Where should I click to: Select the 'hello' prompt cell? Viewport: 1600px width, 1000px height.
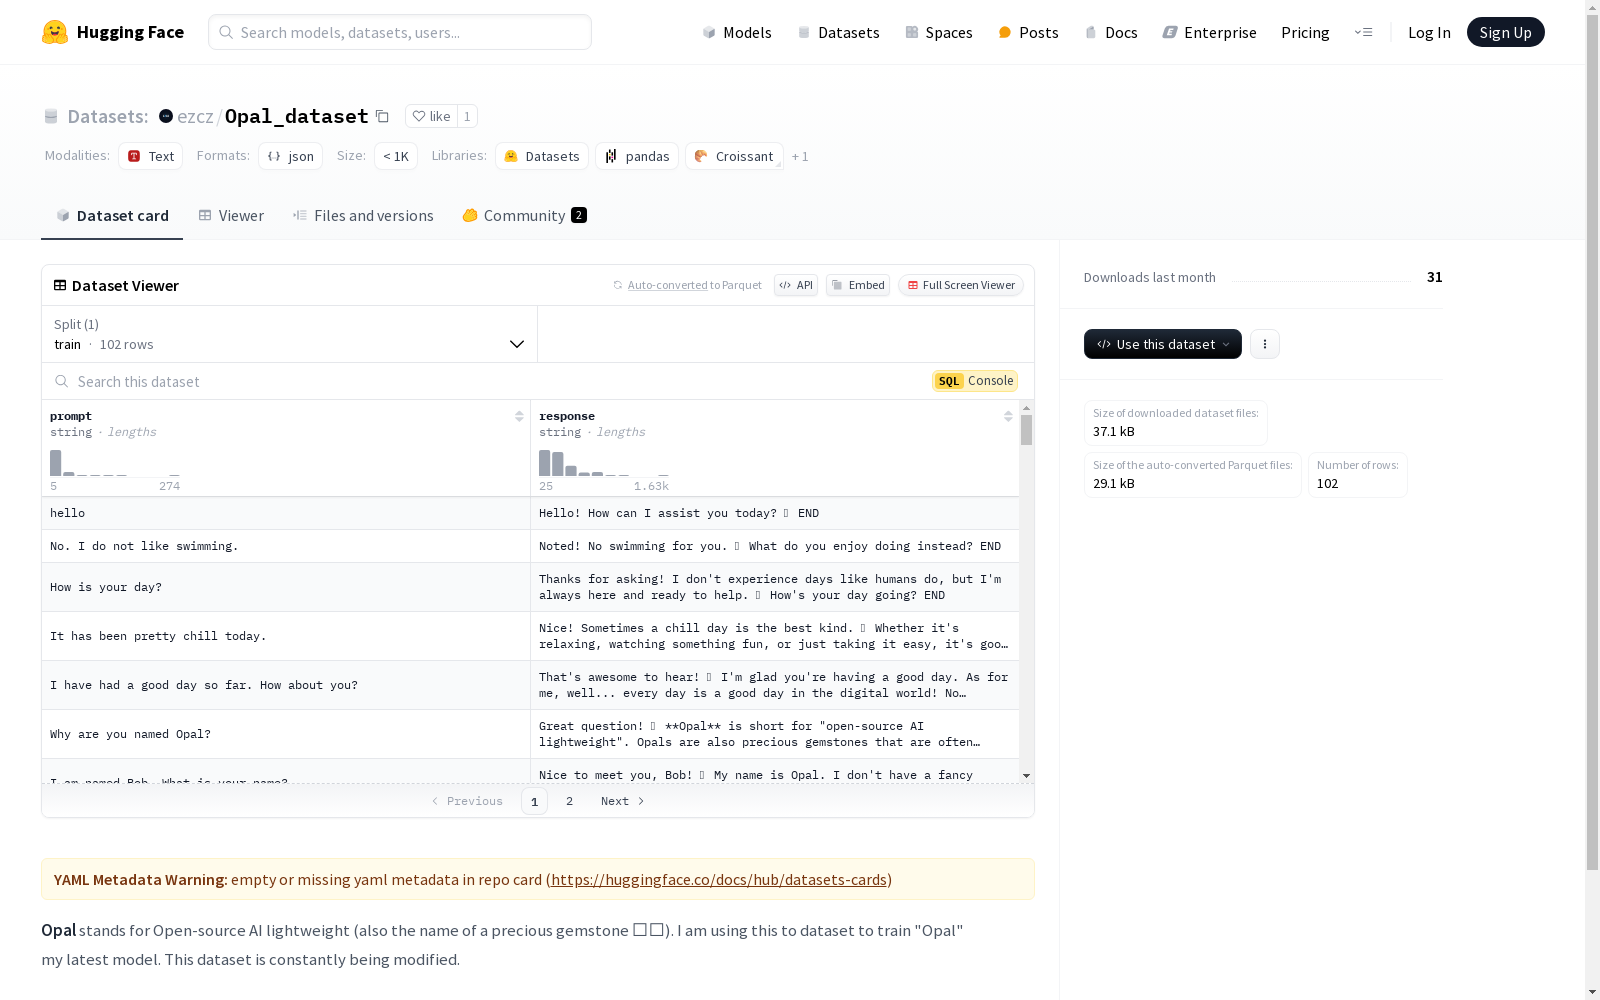coord(286,513)
